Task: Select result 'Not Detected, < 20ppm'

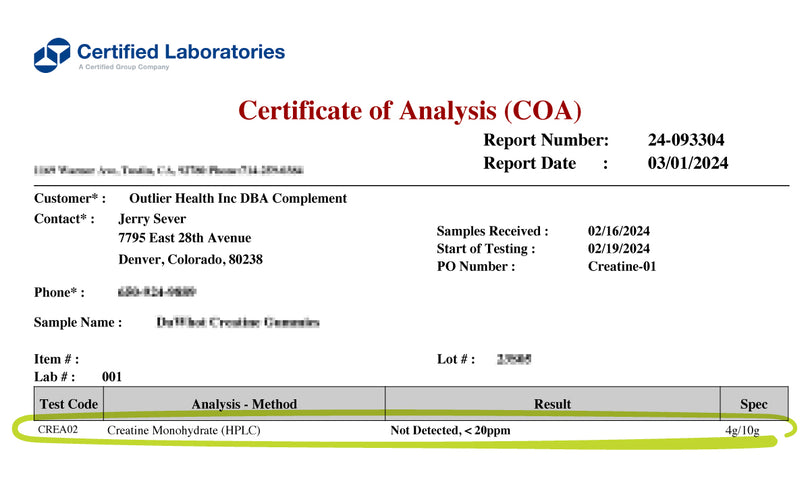Action: pos(450,430)
